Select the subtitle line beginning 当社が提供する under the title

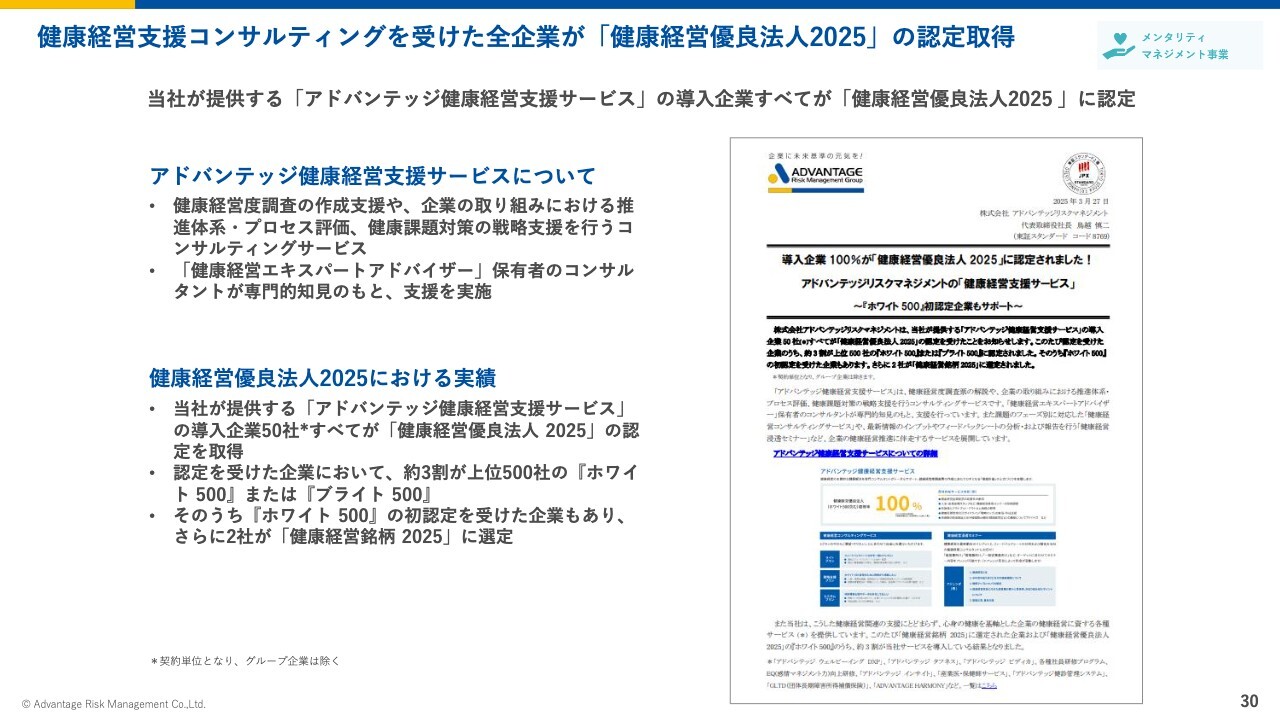click(x=641, y=99)
